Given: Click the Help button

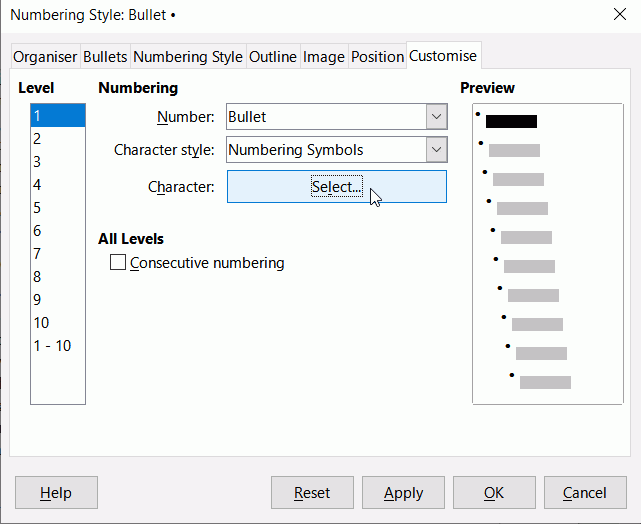Looking at the screenshot, I should coord(56,493).
